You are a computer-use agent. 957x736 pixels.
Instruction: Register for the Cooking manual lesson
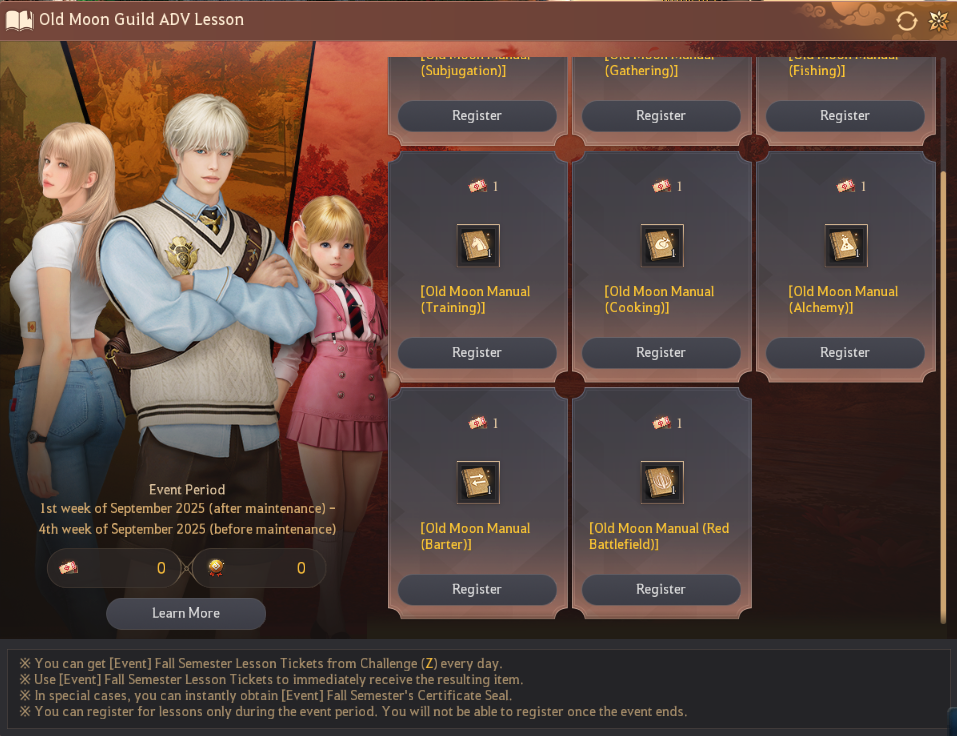click(x=661, y=353)
